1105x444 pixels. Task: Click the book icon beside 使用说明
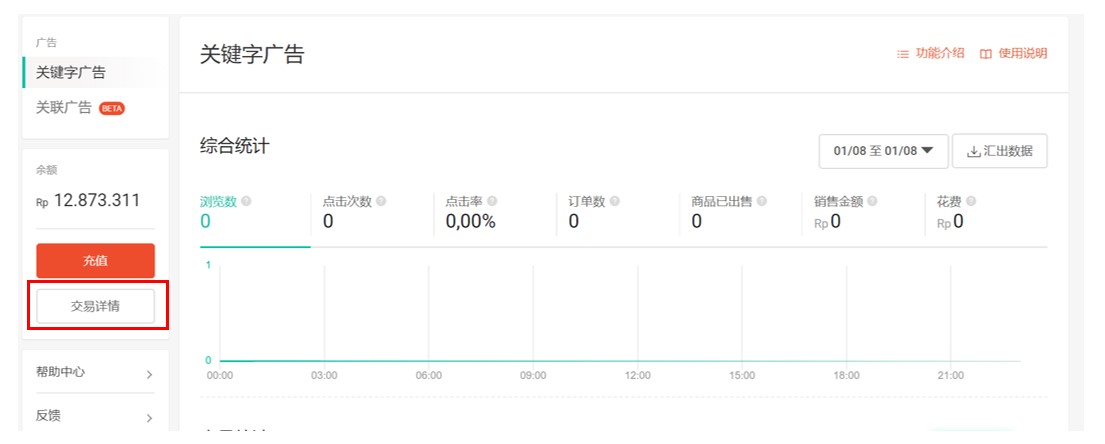986,54
